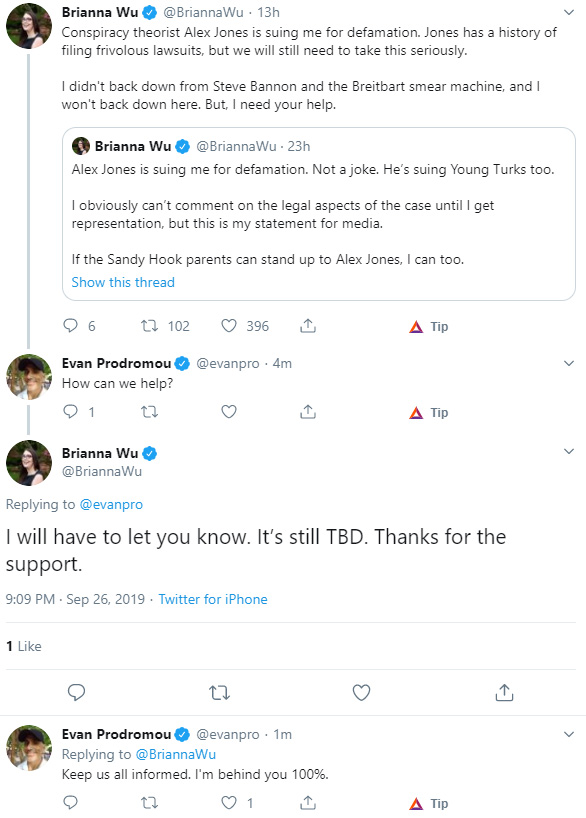Open Evan Prodromou's avatar on 1m reply

29,748
